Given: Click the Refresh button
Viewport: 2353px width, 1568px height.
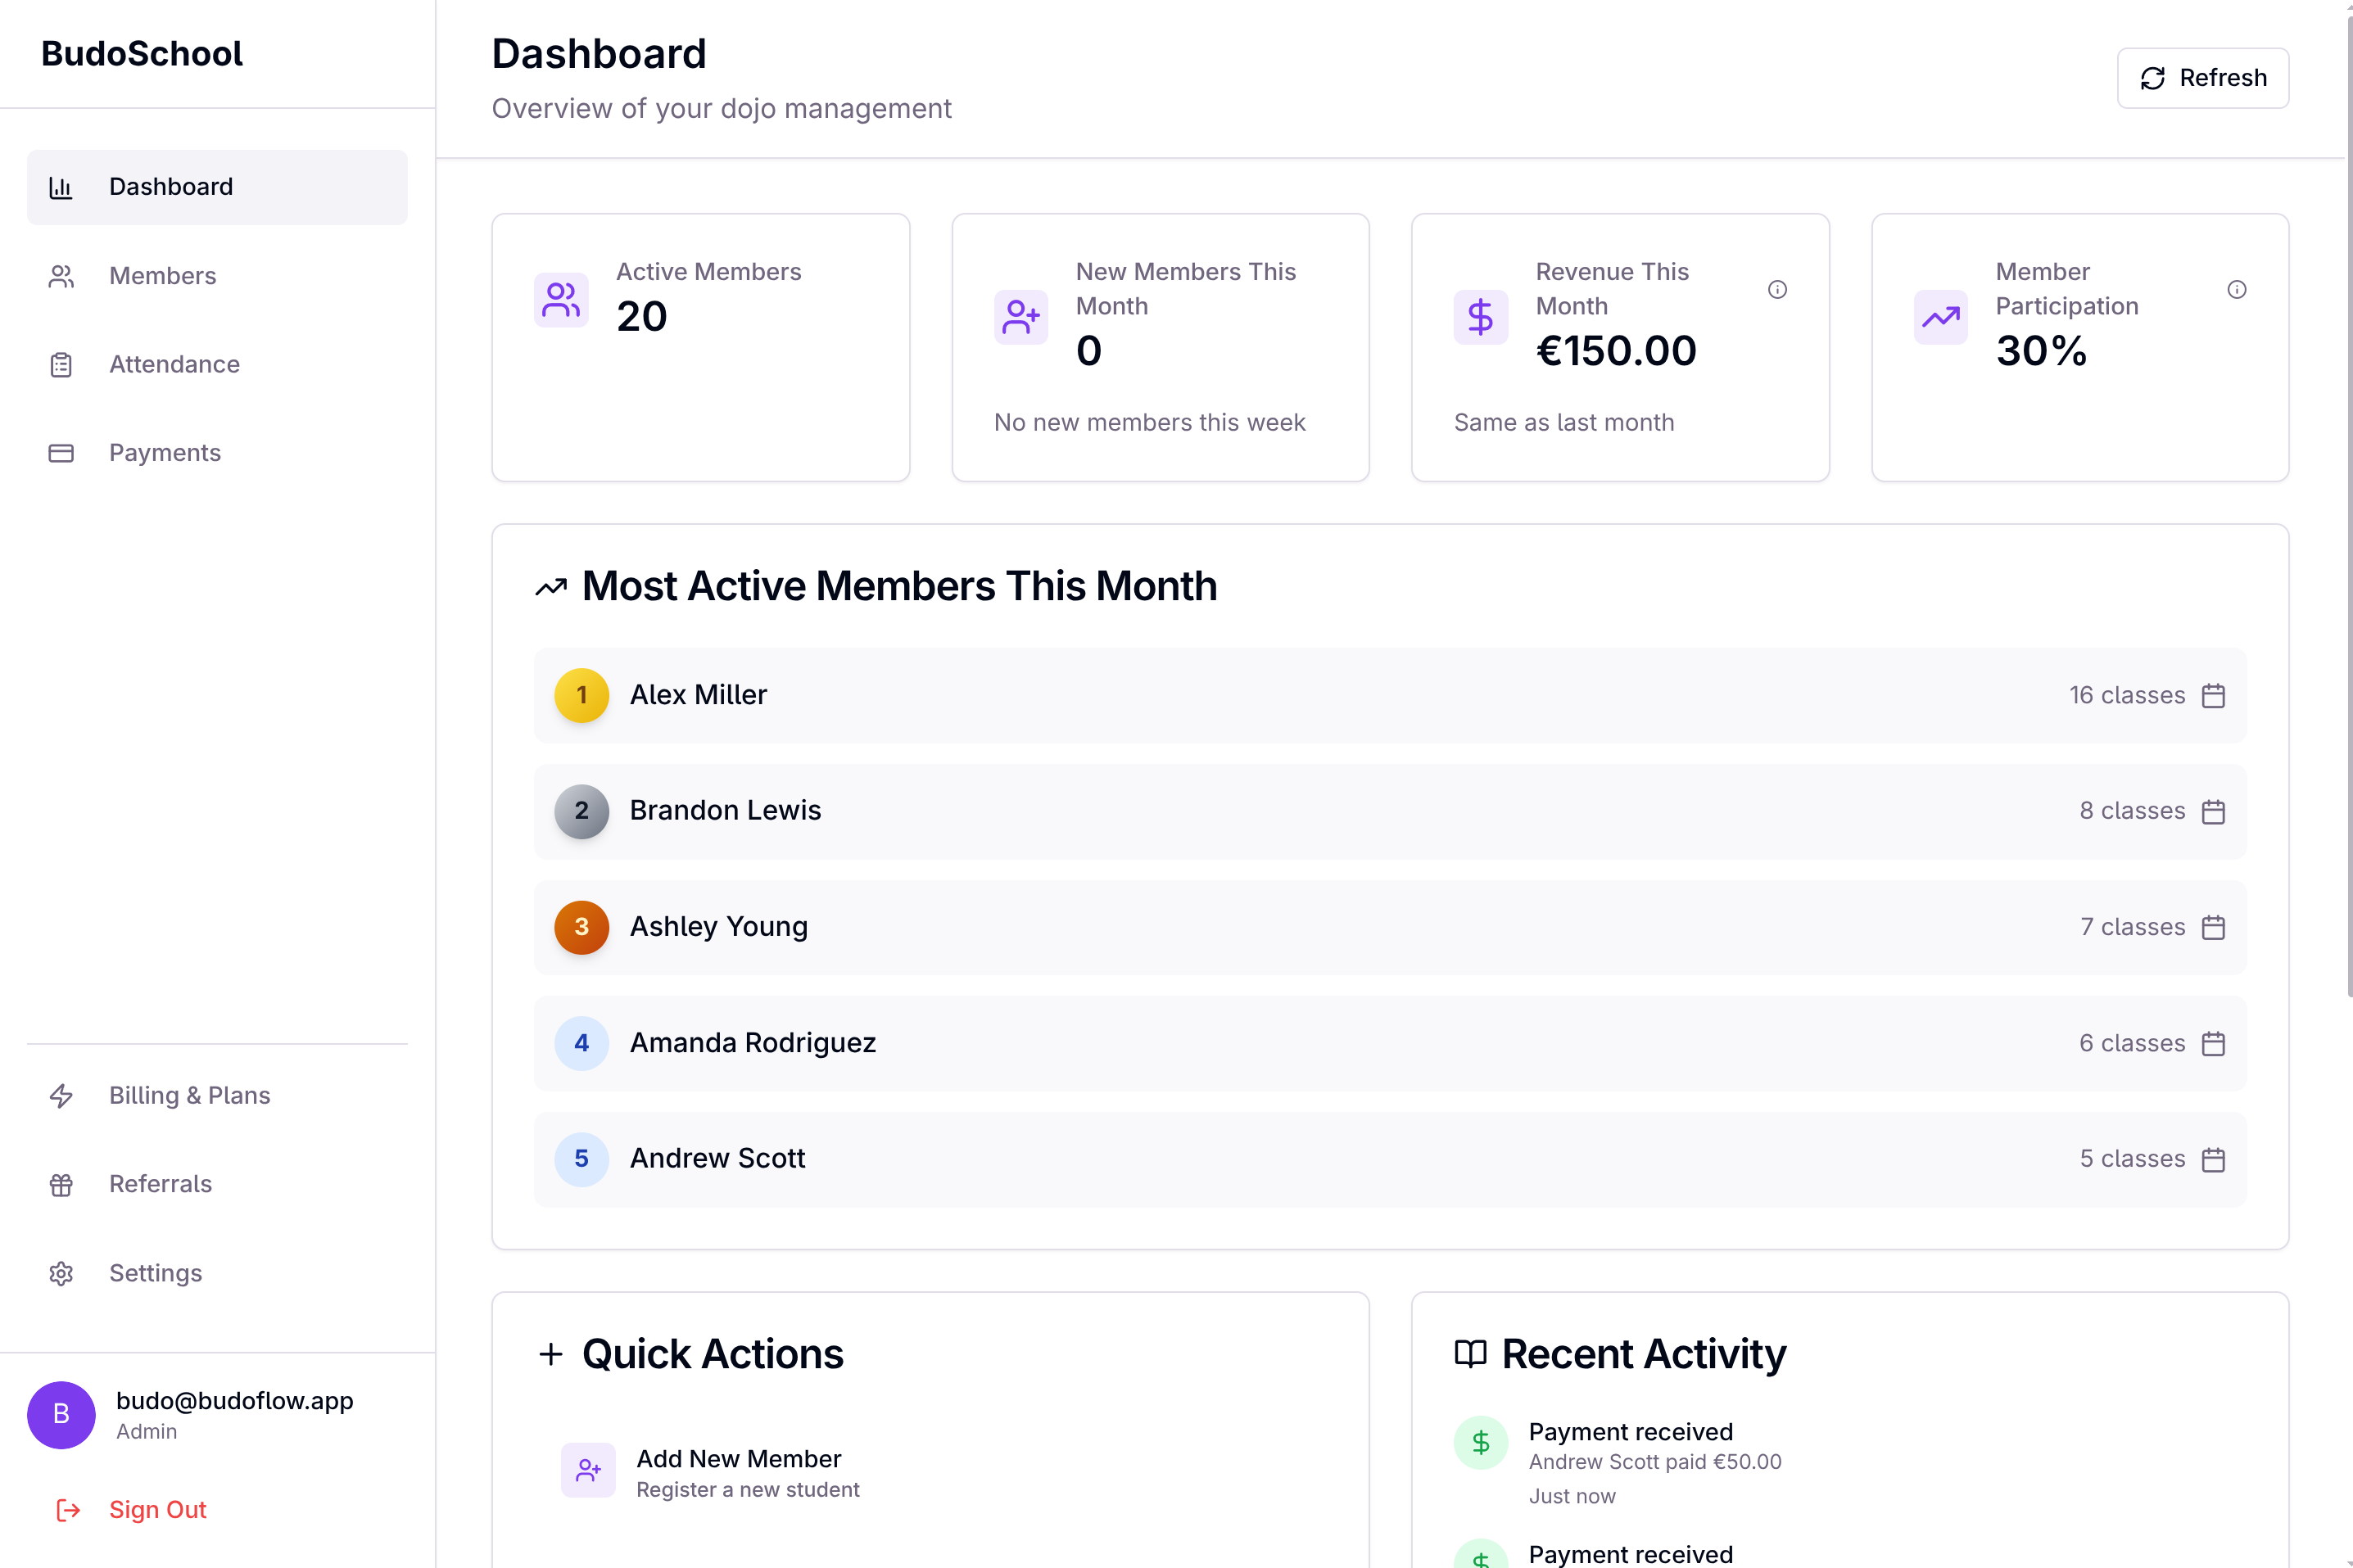Looking at the screenshot, I should coord(2203,77).
